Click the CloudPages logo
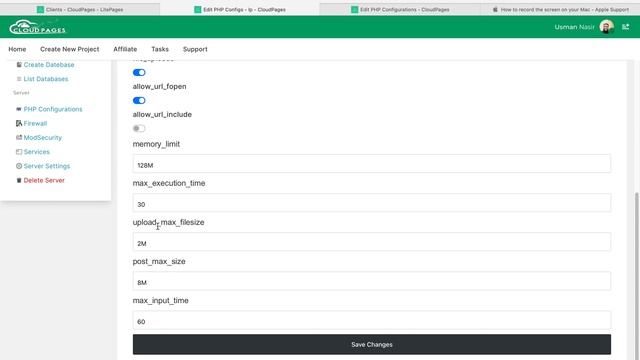This screenshot has width=640, height=360. (37, 27)
